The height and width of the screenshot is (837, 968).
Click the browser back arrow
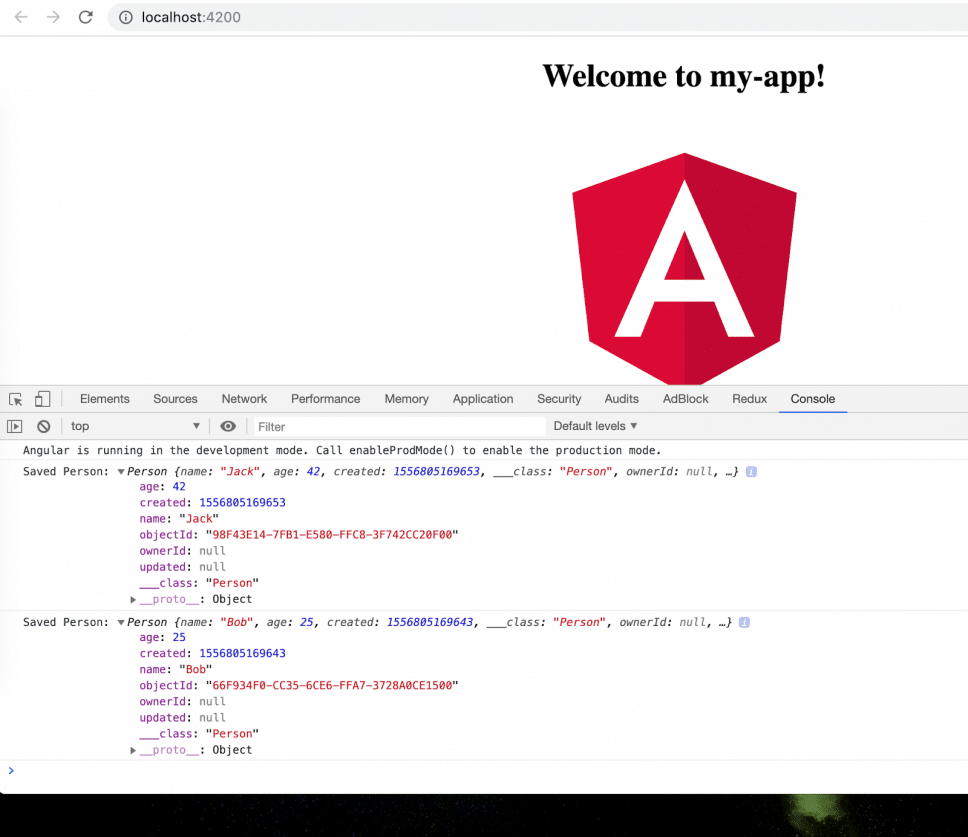(x=21, y=17)
